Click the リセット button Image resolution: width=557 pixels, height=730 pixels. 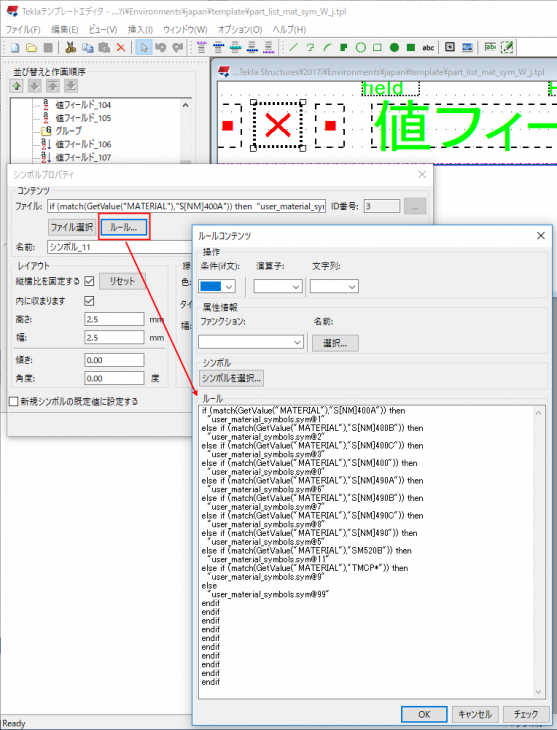(122, 281)
